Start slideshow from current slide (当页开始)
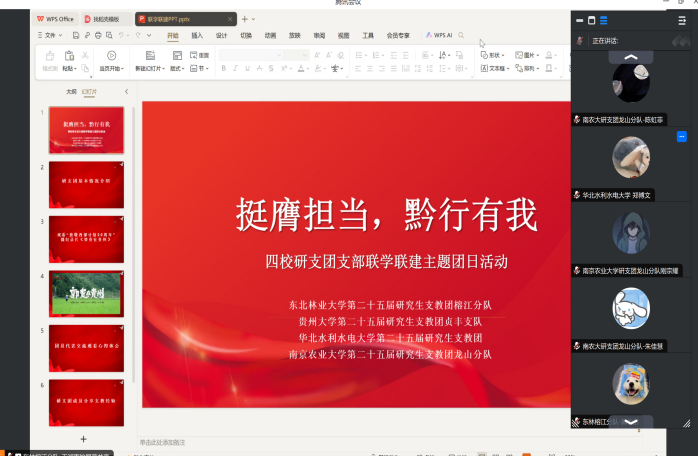698x456 pixels. (111, 57)
